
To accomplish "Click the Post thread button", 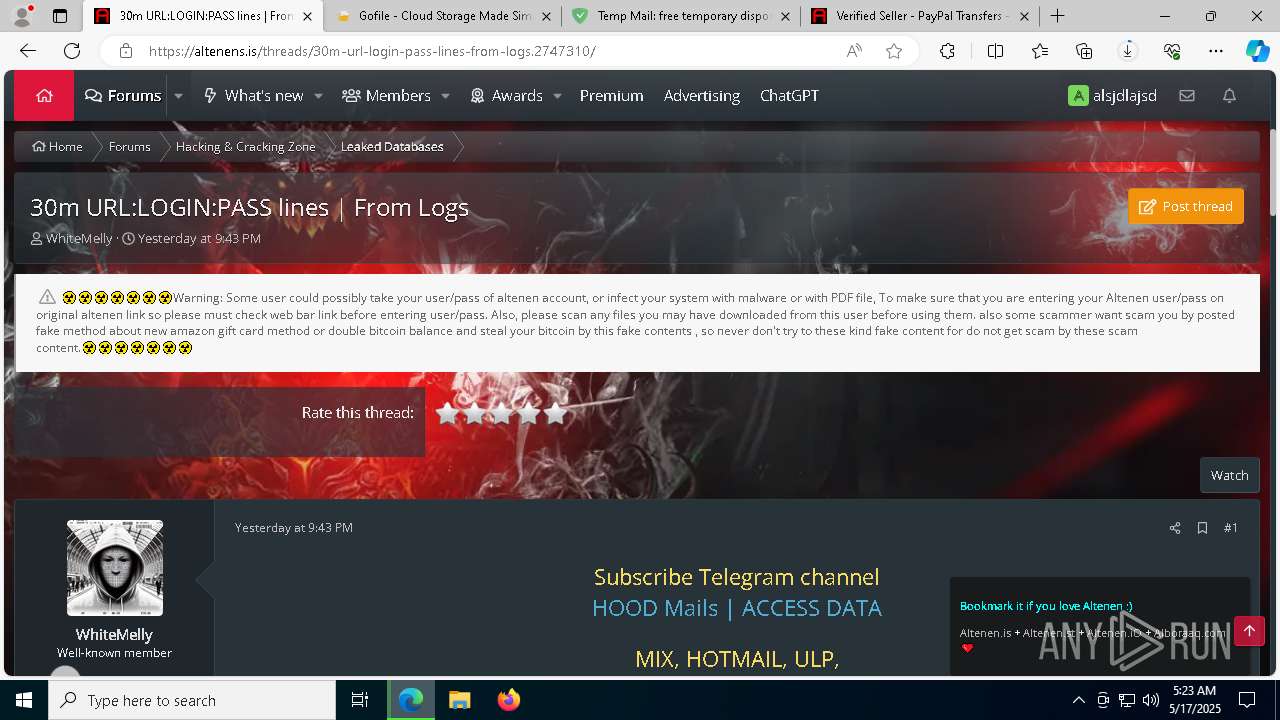I will [1186, 206].
